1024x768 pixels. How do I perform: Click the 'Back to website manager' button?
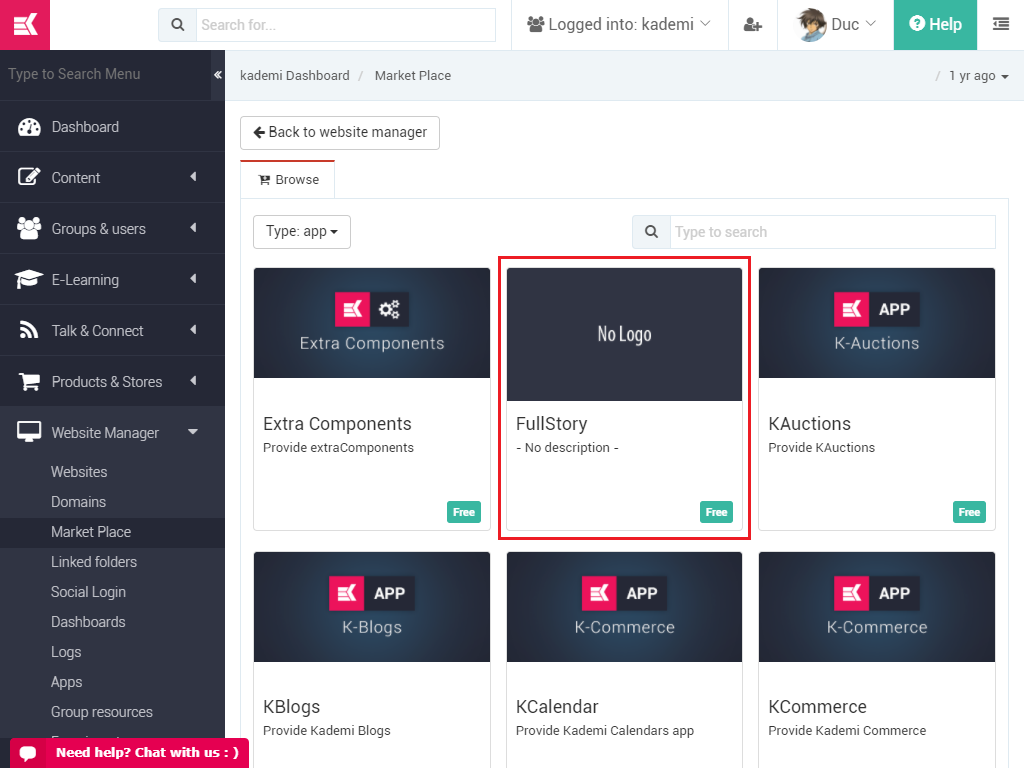click(340, 133)
